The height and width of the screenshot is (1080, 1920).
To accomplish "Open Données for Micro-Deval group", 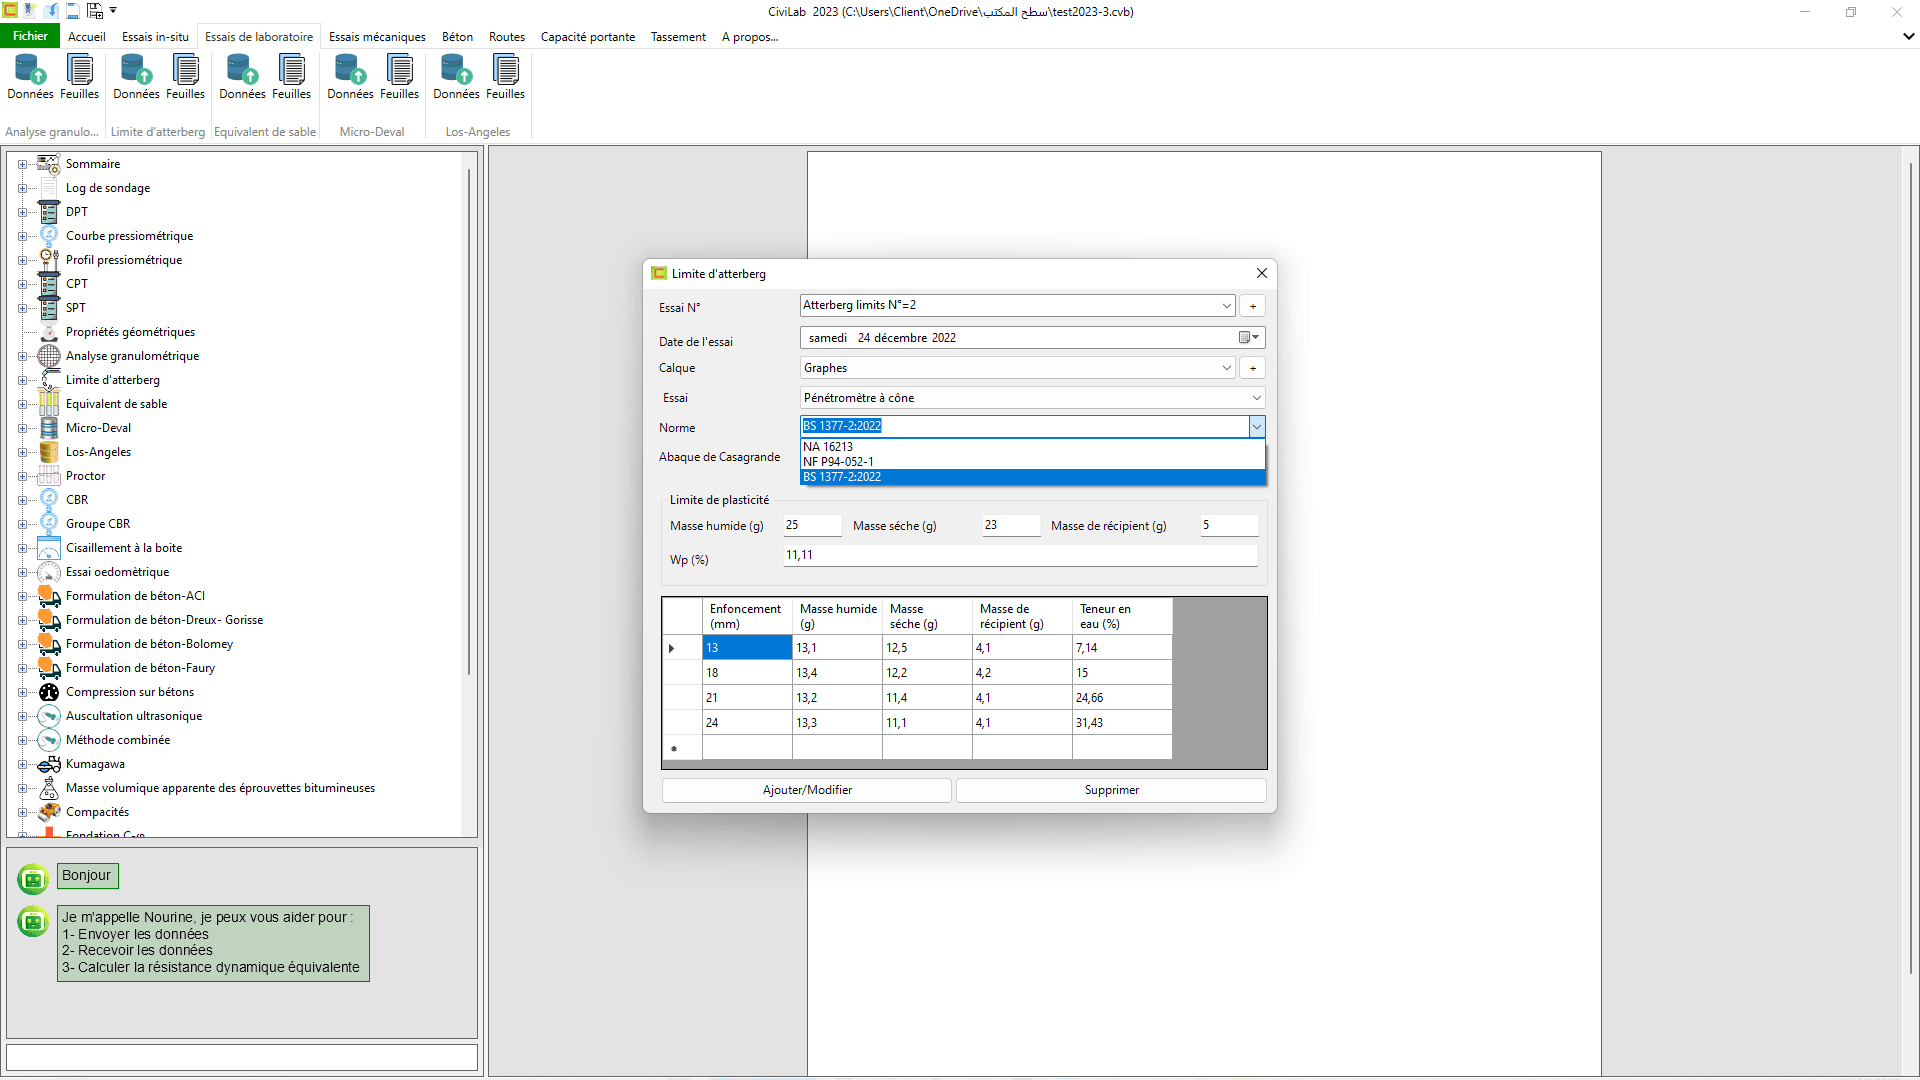I will point(350,77).
